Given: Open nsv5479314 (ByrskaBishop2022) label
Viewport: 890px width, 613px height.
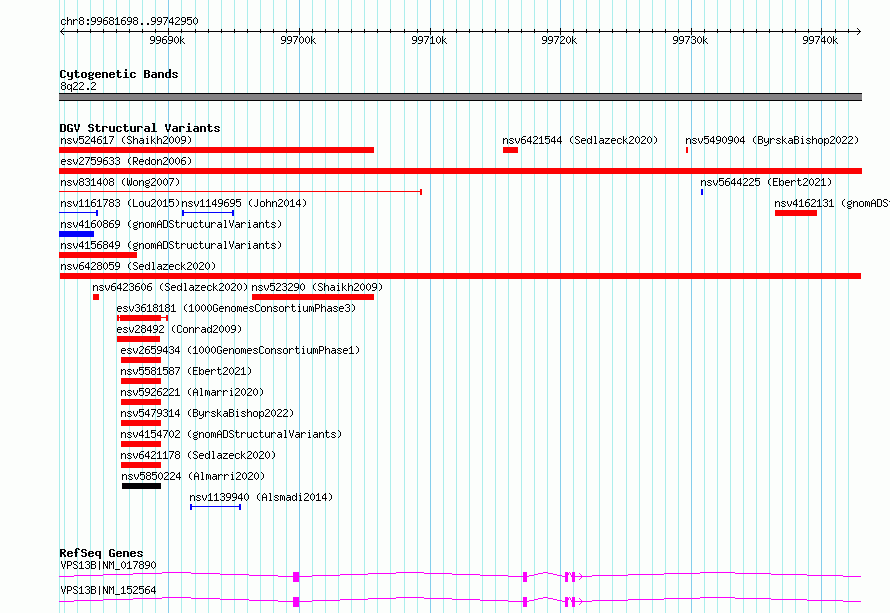Looking at the screenshot, I should (207, 413).
